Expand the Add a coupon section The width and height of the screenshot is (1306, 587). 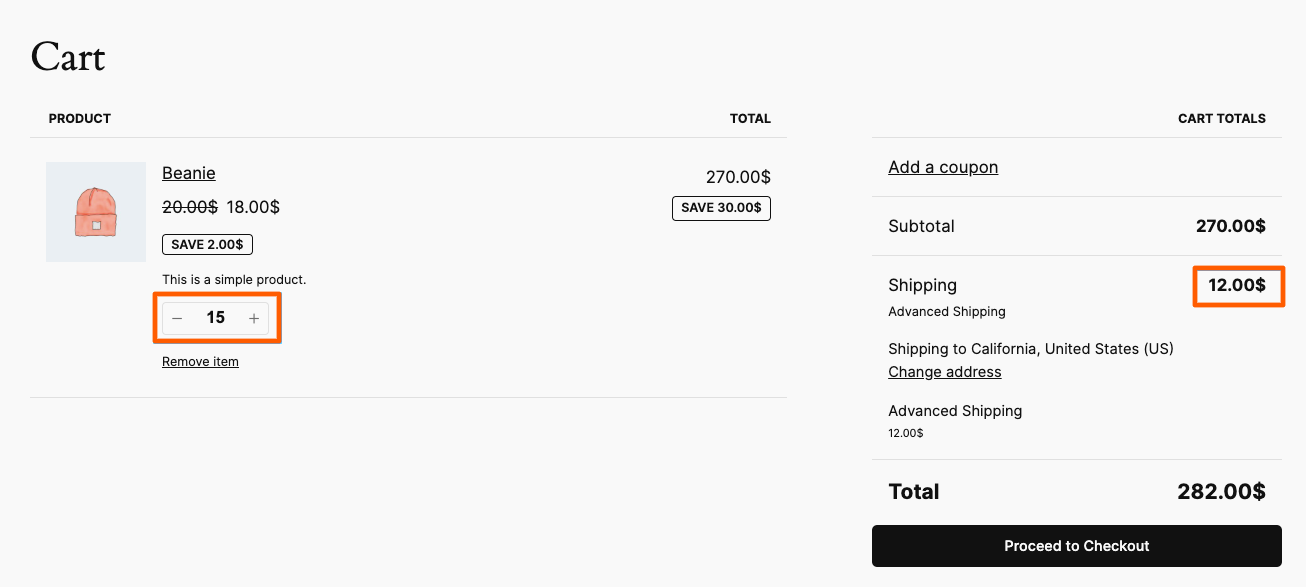pos(943,167)
